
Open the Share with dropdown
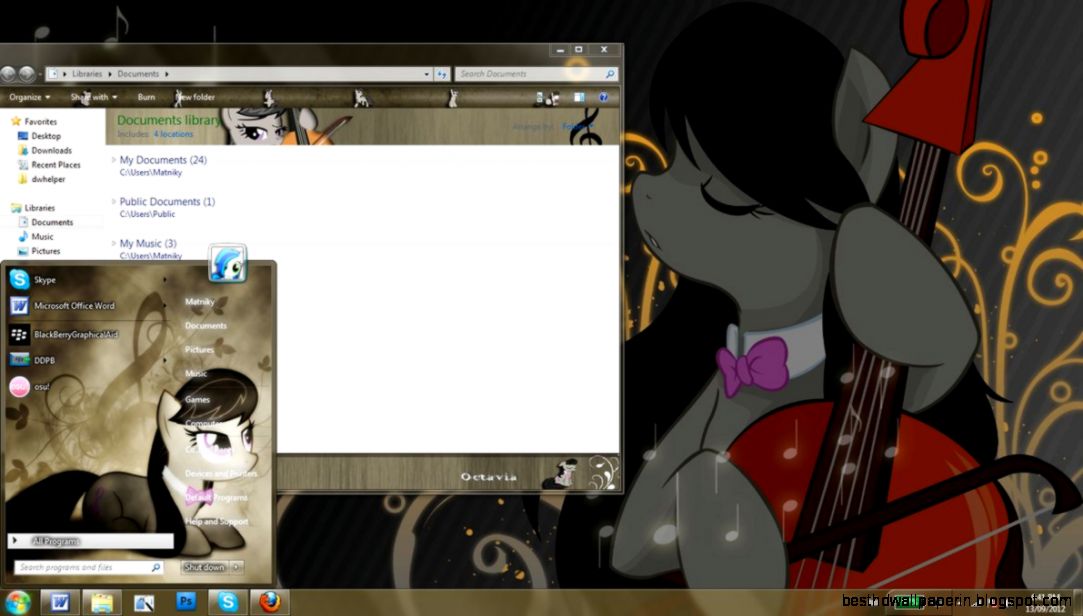pyautogui.click(x=92, y=97)
